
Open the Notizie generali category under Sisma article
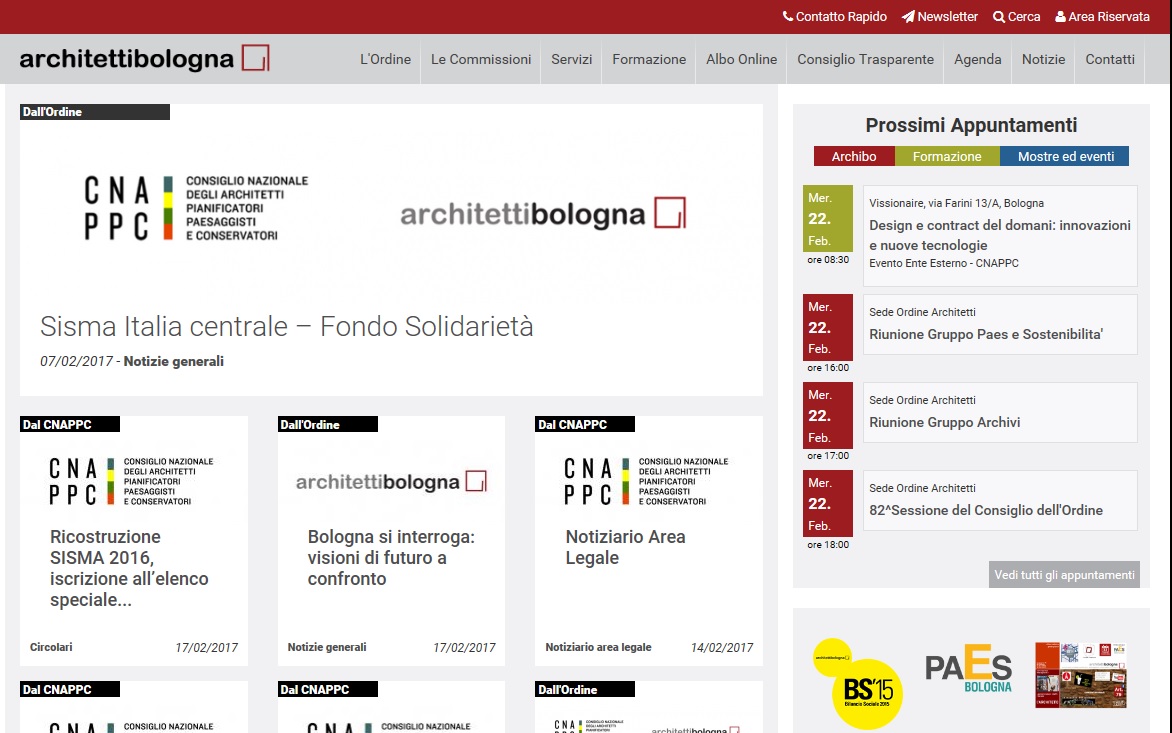pos(173,362)
